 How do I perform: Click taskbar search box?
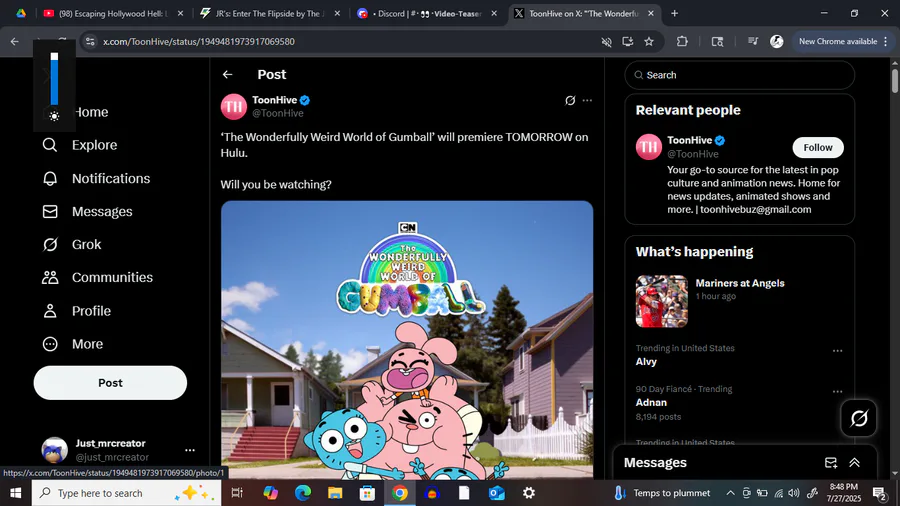(x=126, y=493)
